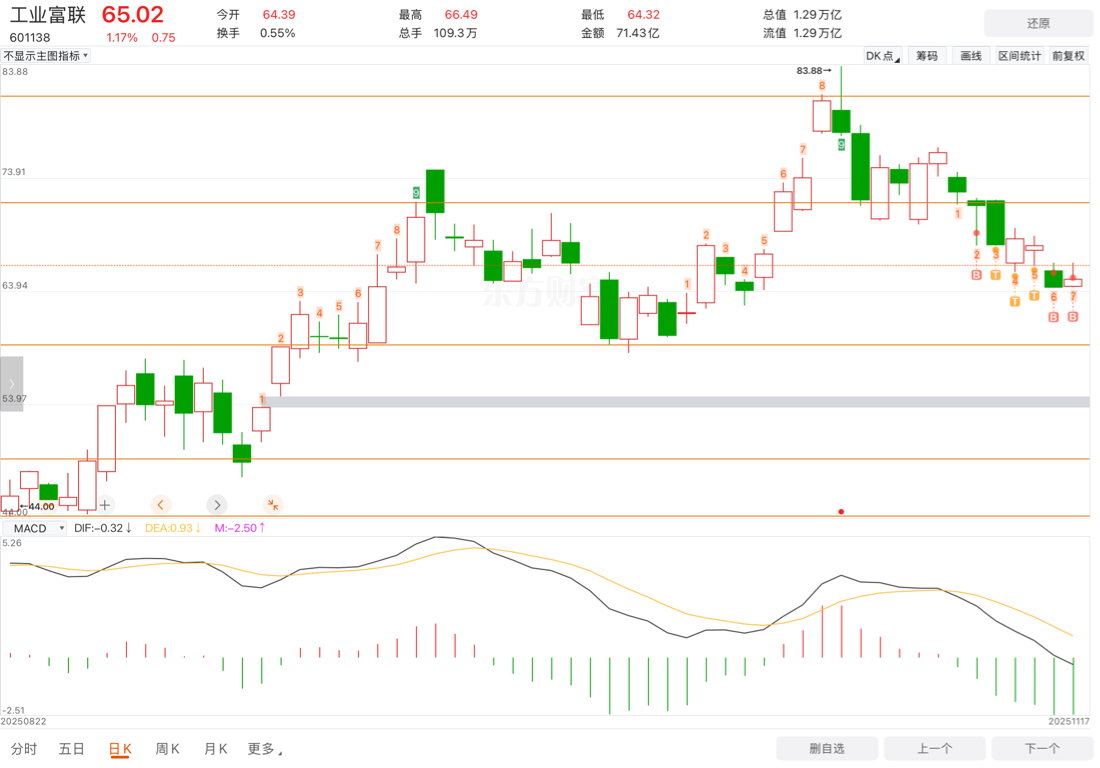The height and width of the screenshot is (768, 1100).
Task: Click the B signal marker under count 7
Action: (1073, 317)
